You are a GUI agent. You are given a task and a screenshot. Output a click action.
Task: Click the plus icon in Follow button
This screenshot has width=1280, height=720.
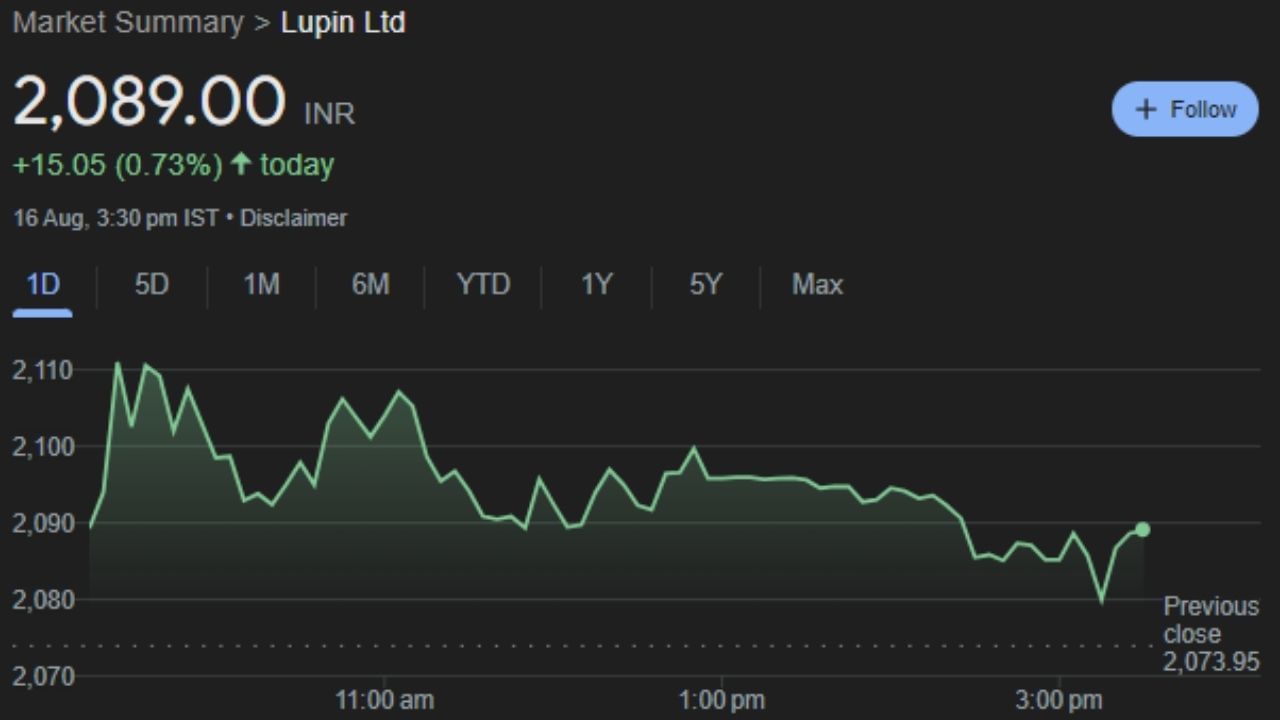1147,109
